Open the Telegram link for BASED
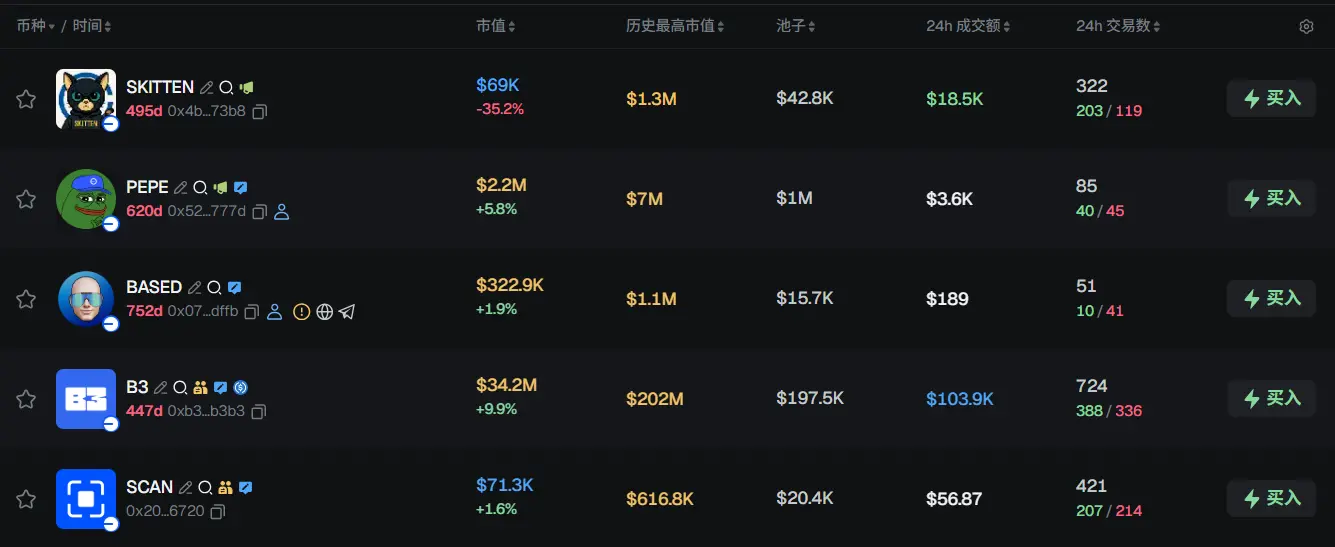 (347, 312)
